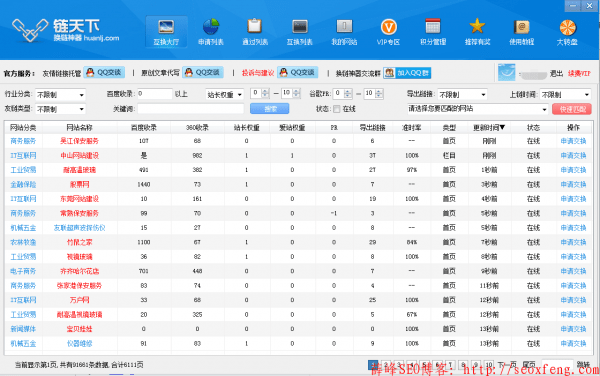600x376 pixels.
Task: Click category 农林牧渔 in 竹鼠之家 row
Action: pos(23,242)
